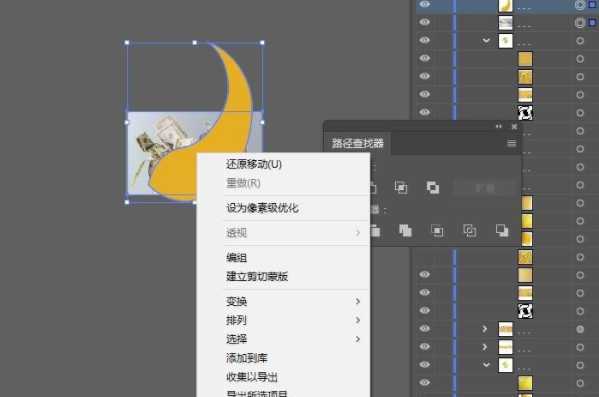
Task: Click target circle of gray cloud layer
Action: (580, 23)
